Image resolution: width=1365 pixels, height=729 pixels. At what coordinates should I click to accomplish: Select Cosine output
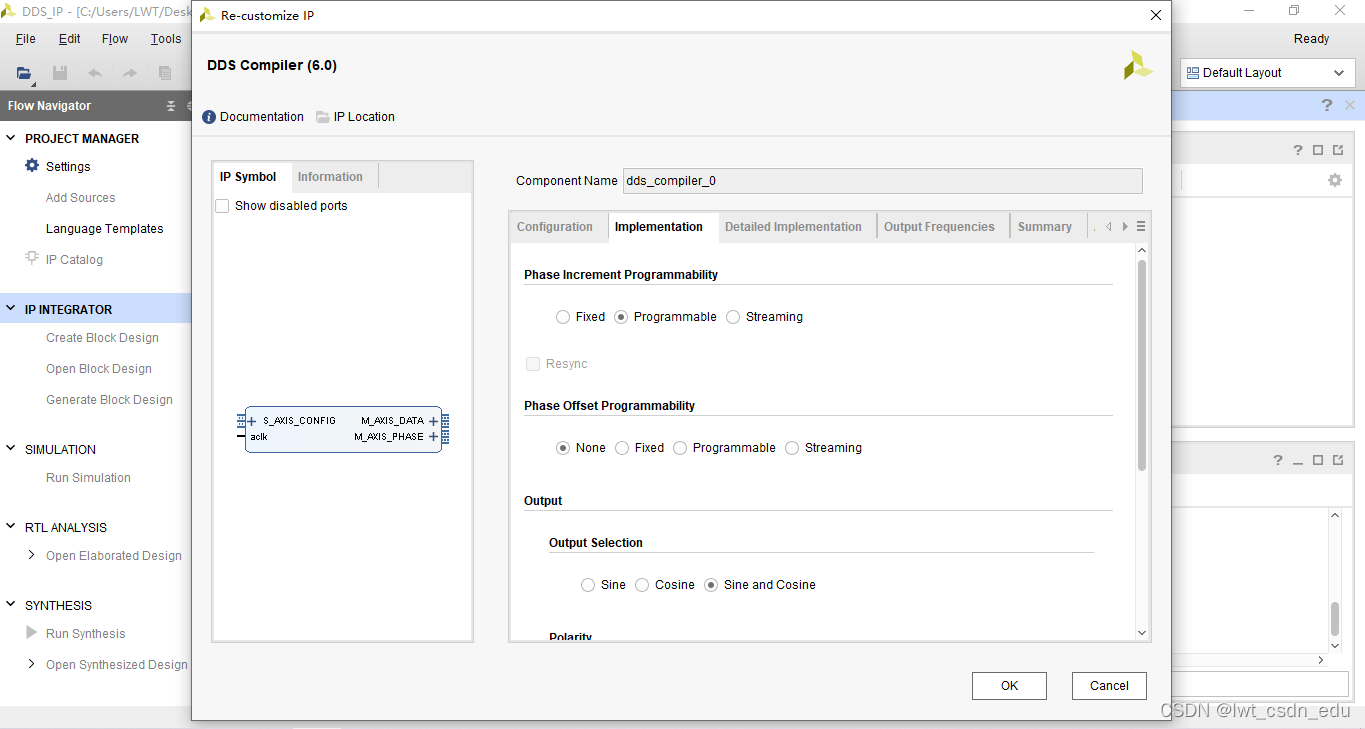click(642, 585)
